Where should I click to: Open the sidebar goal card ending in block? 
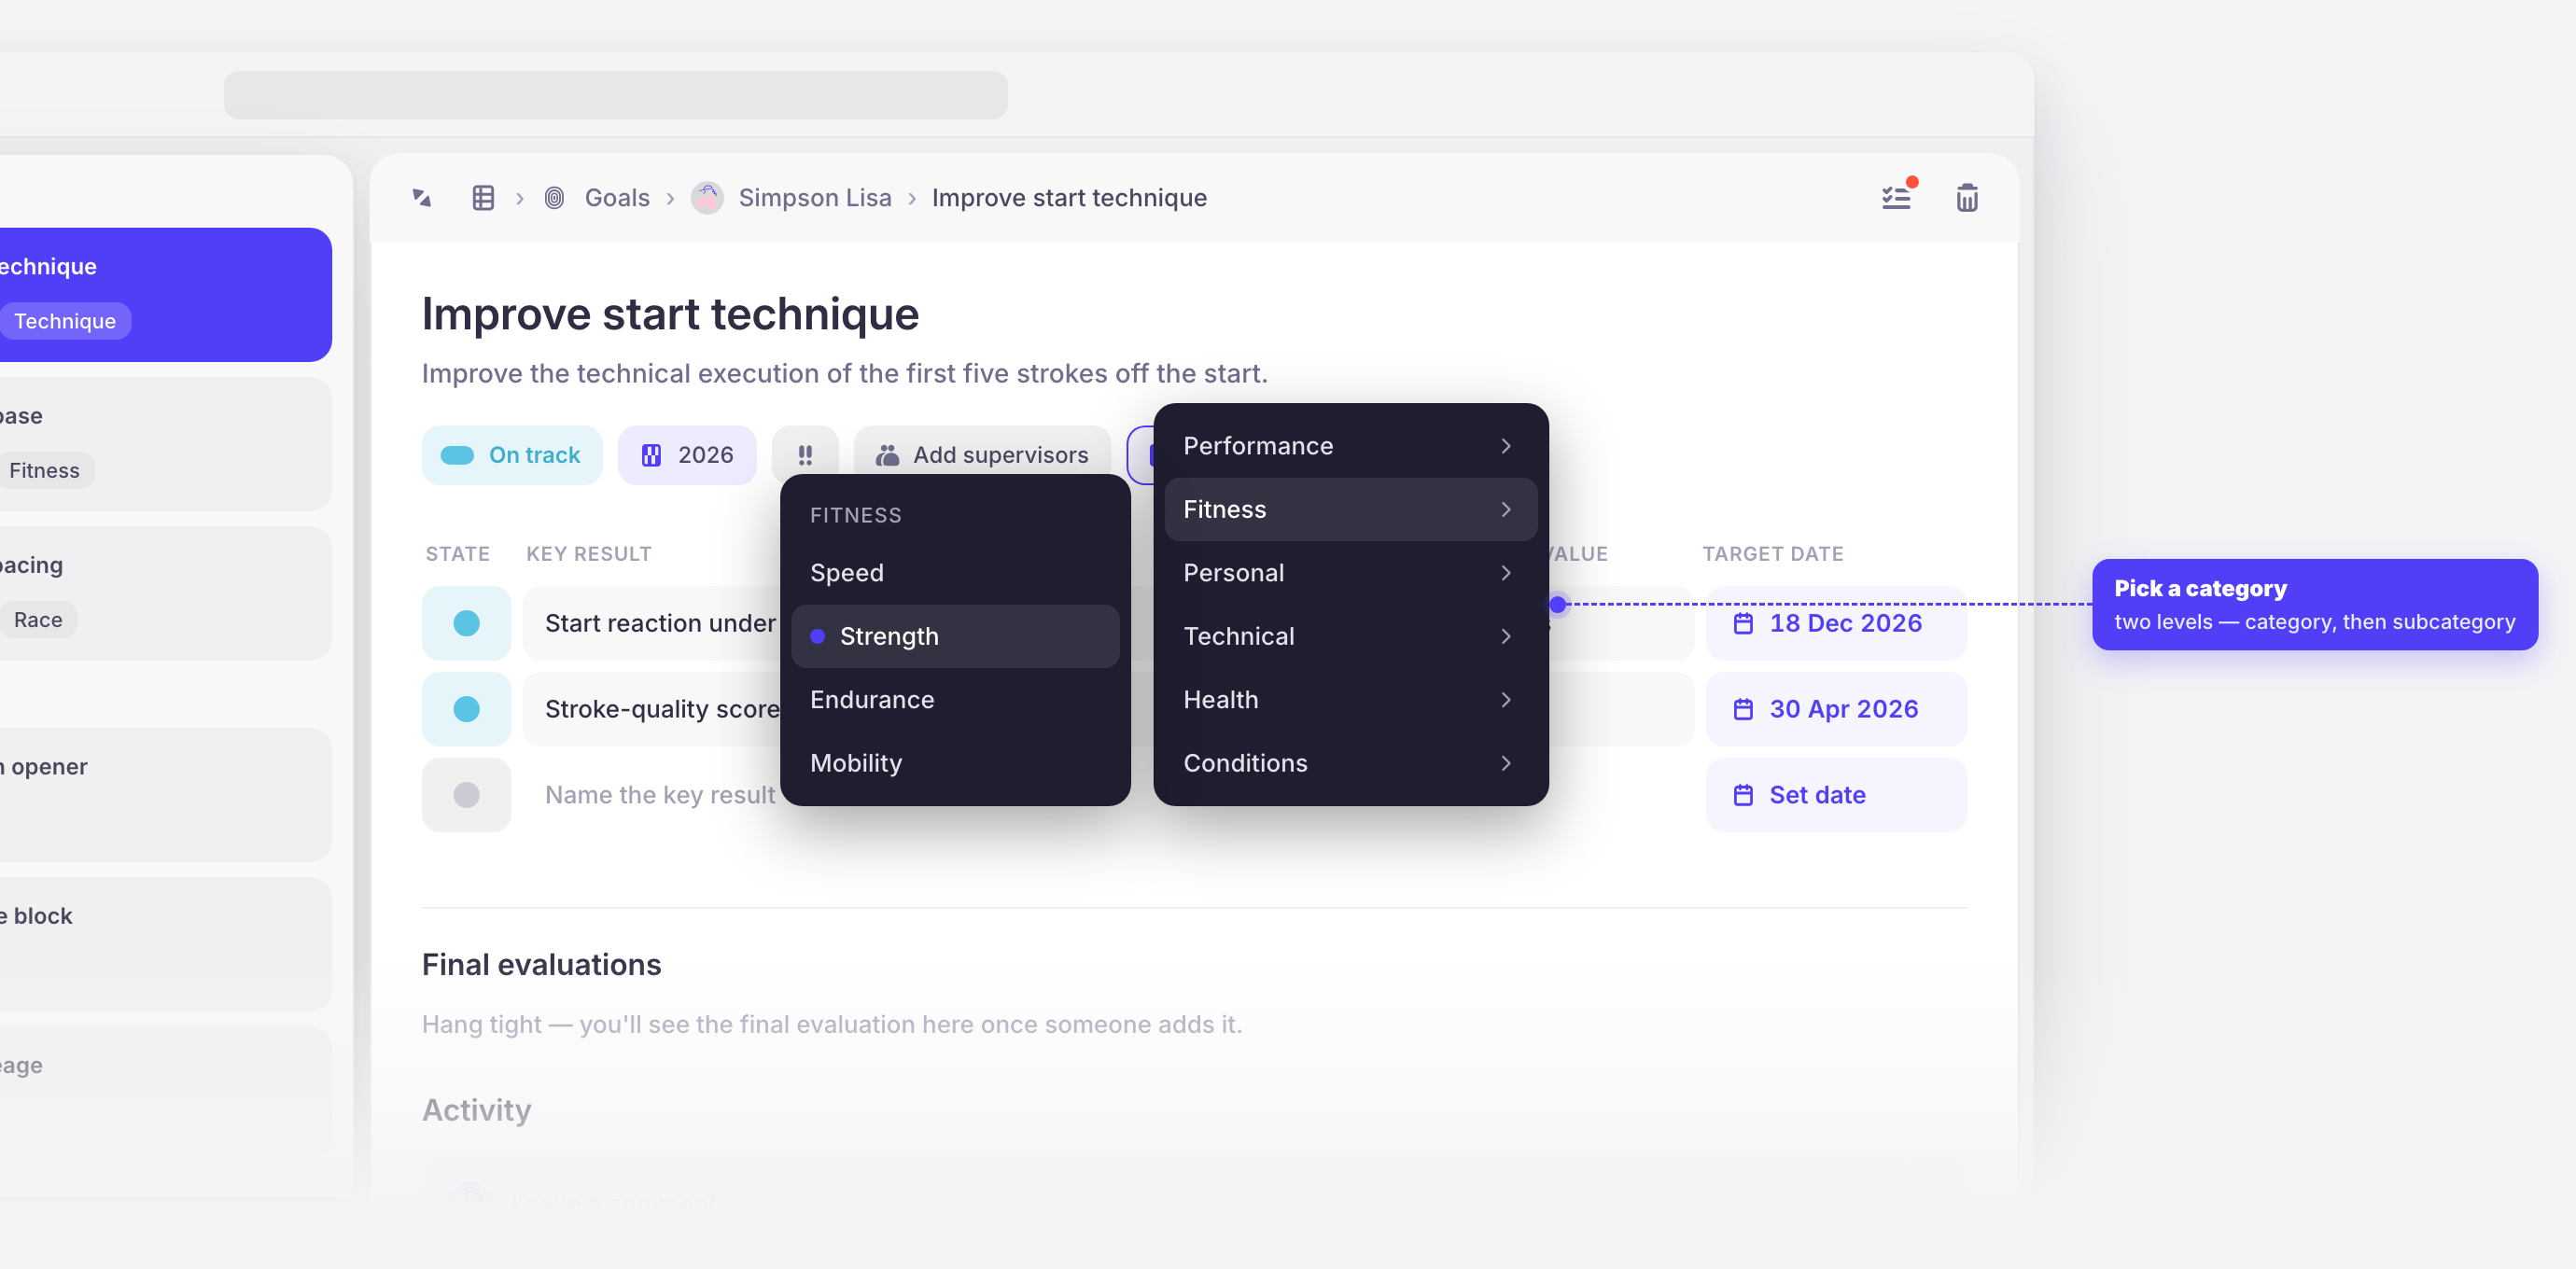166,944
